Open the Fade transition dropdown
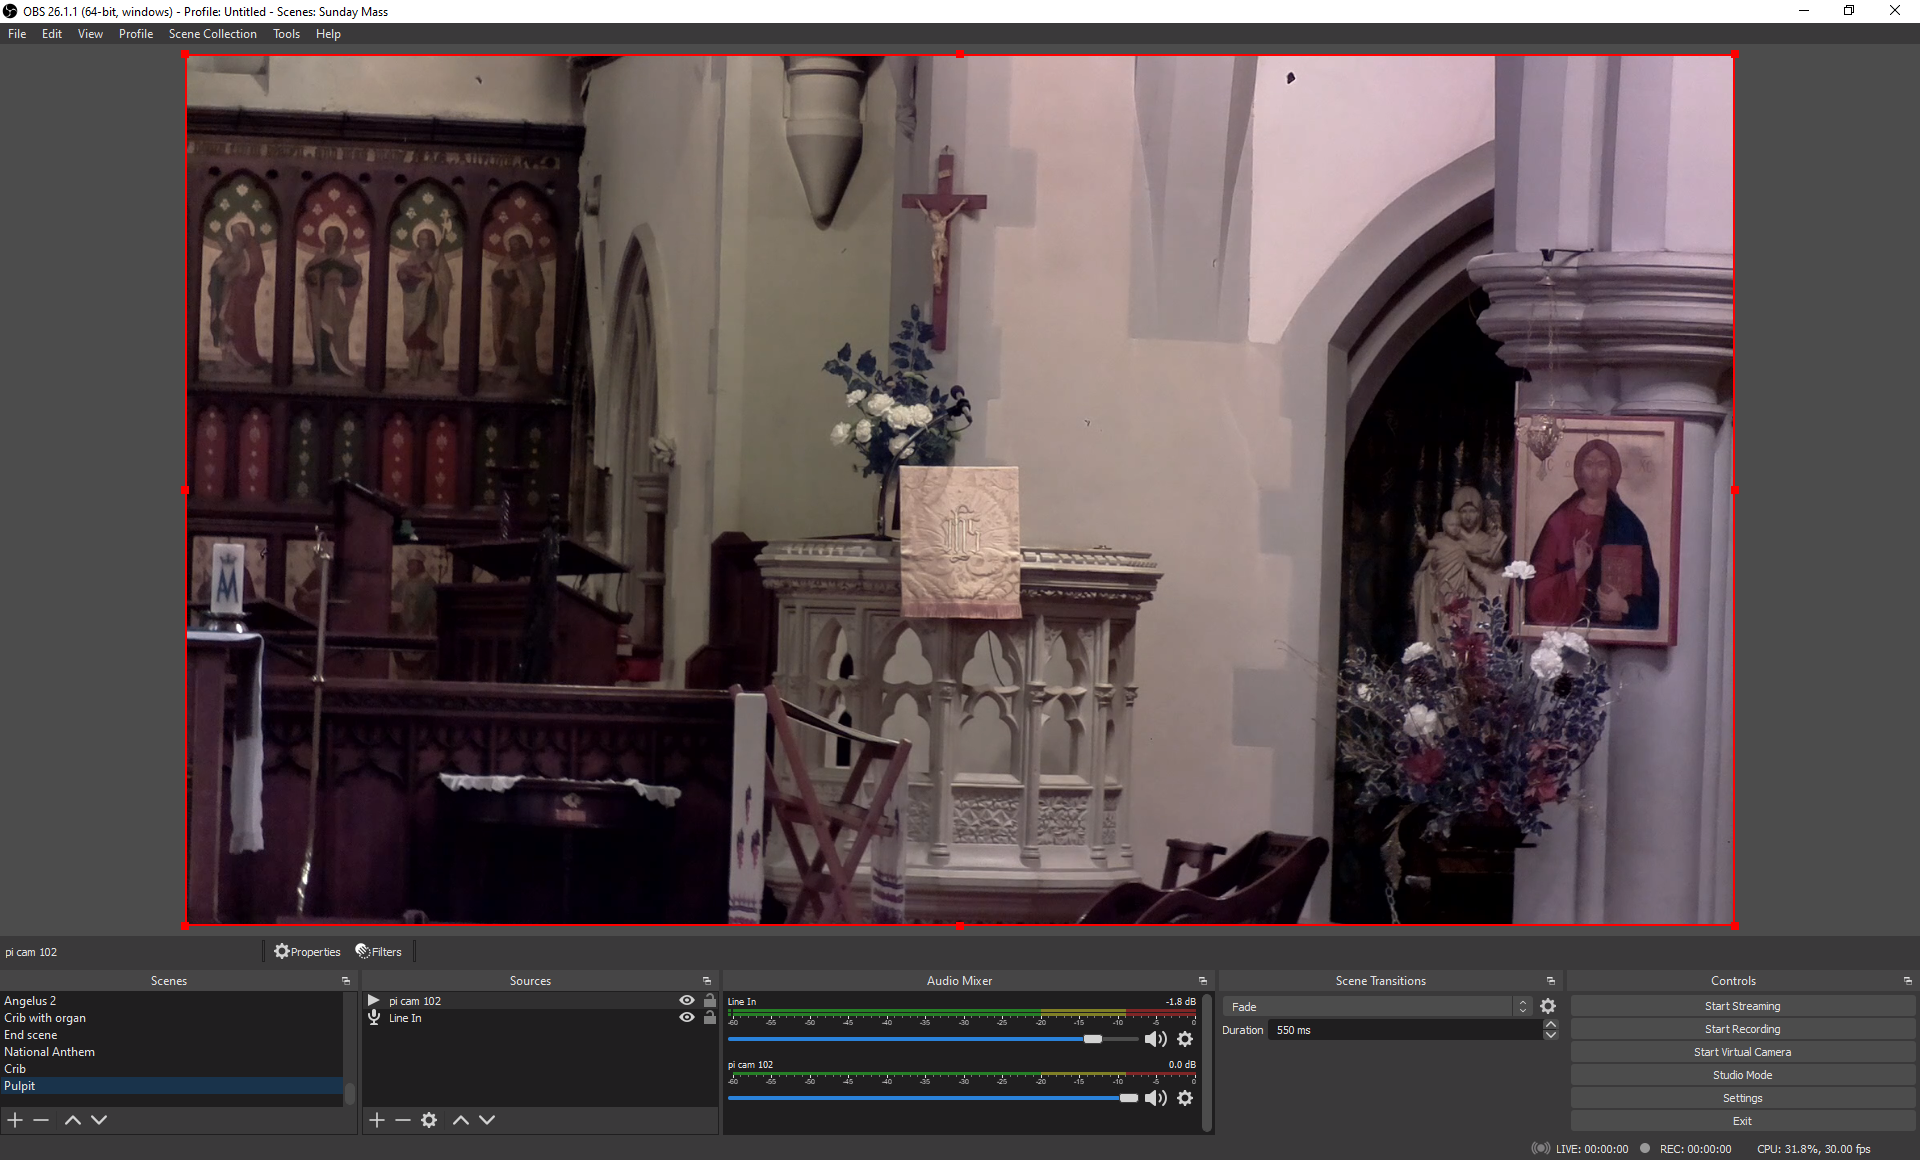This screenshot has height=1160, width=1920. (x=1377, y=1007)
